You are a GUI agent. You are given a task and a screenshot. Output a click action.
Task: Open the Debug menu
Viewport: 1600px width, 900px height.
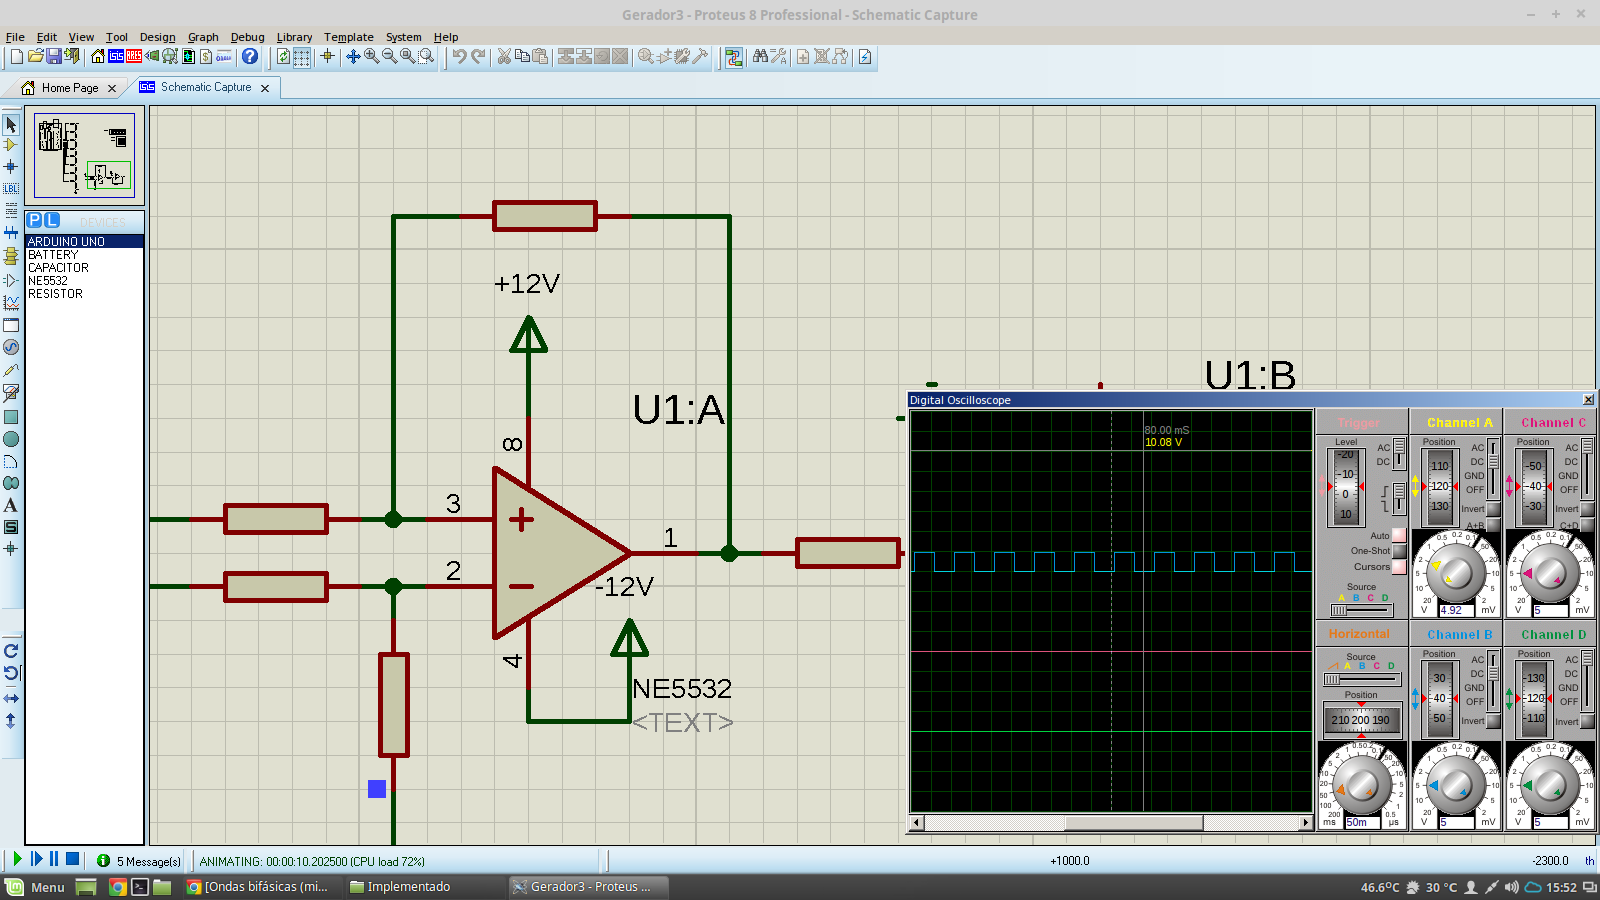pos(247,37)
